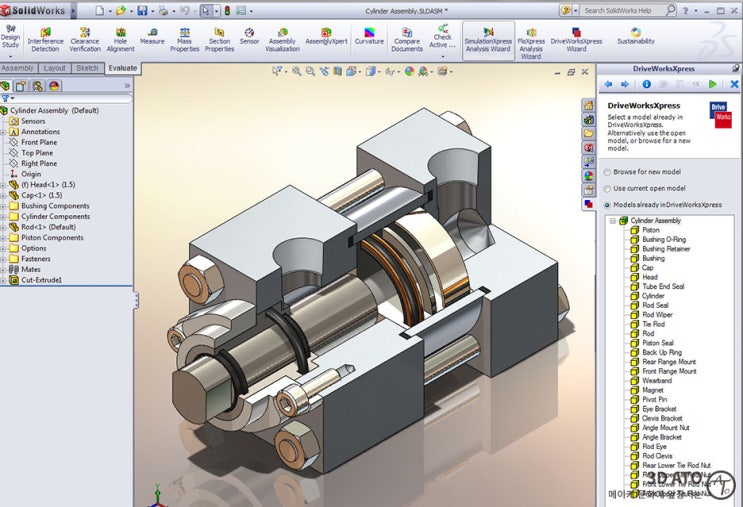Open Clearance Verification tool
The height and width of the screenshot is (507, 743).
85,39
